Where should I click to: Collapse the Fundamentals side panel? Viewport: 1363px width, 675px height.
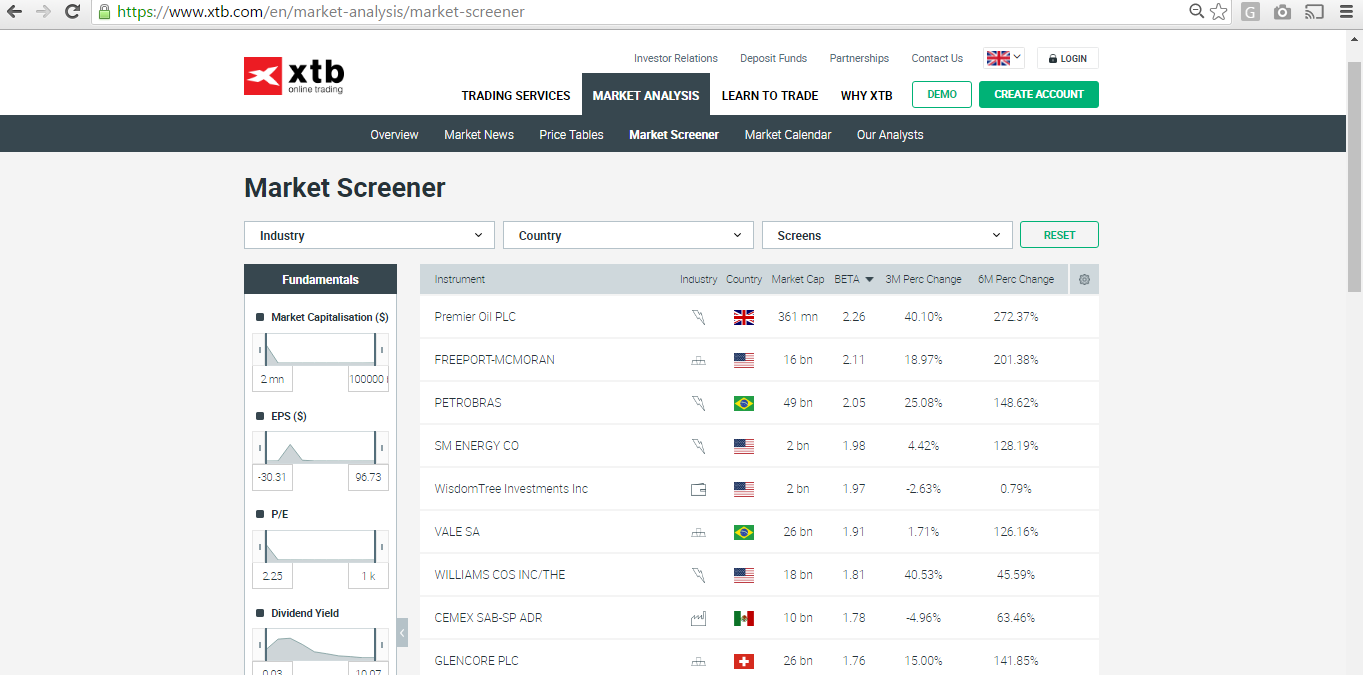click(x=402, y=632)
